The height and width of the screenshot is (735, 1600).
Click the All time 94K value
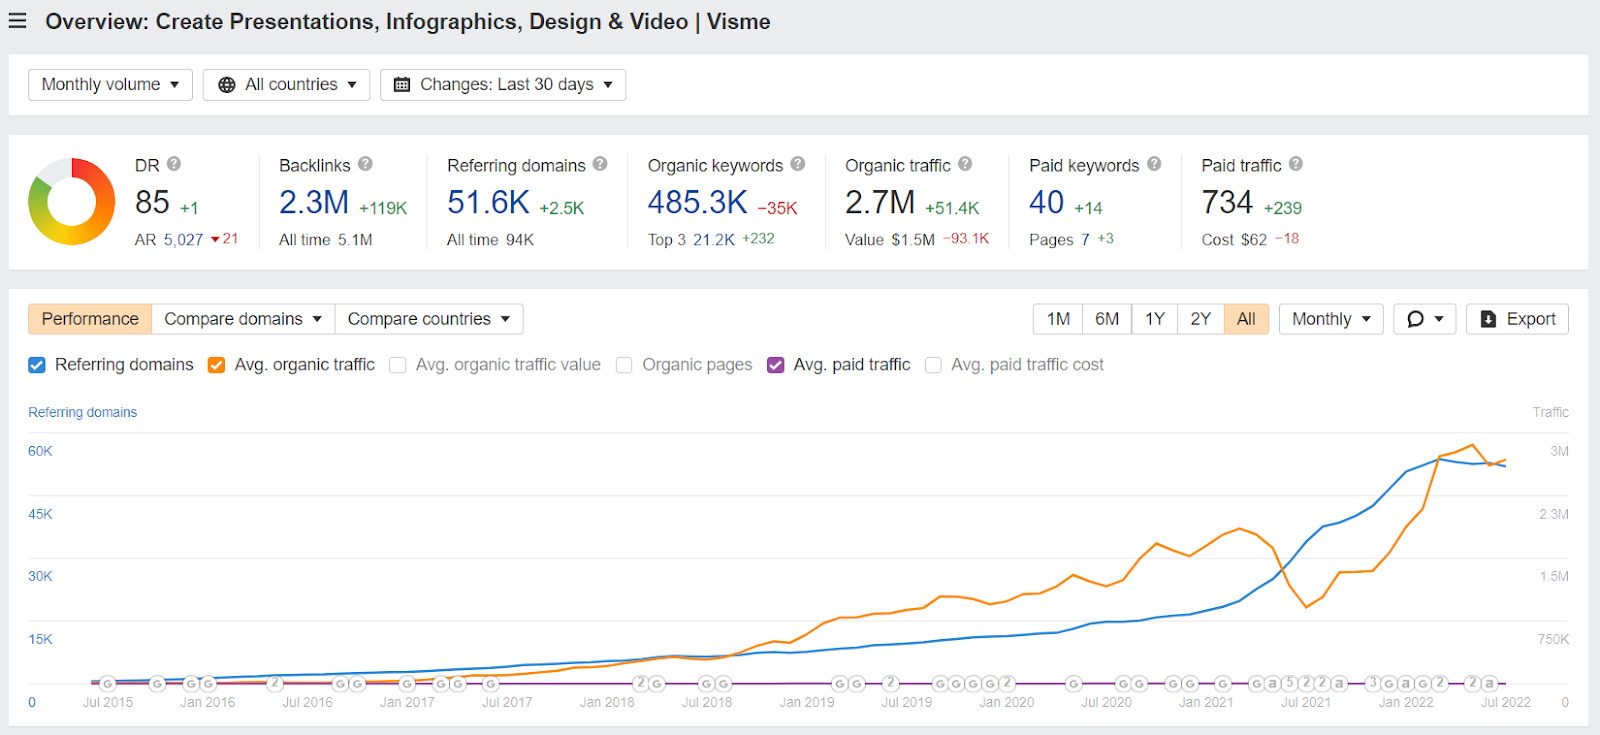tap(520, 240)
